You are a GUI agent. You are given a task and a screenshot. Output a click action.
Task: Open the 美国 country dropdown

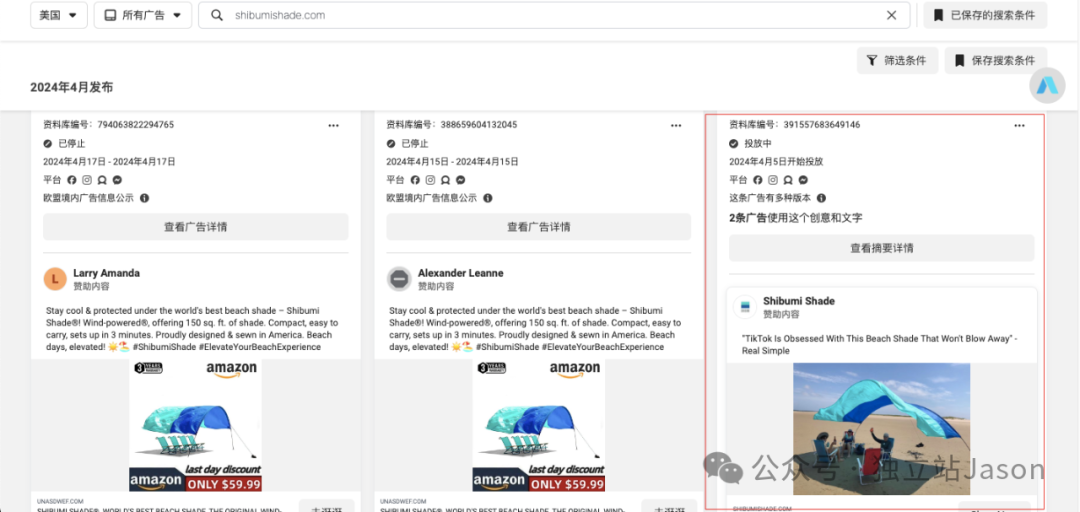pos(59,15)
